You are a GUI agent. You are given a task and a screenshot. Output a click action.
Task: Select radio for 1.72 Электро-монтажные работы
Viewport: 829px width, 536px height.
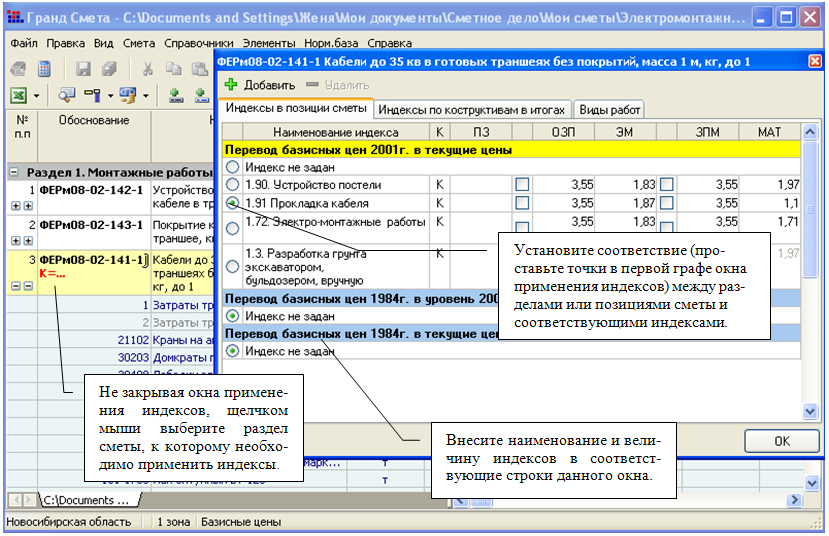(232, 228)
